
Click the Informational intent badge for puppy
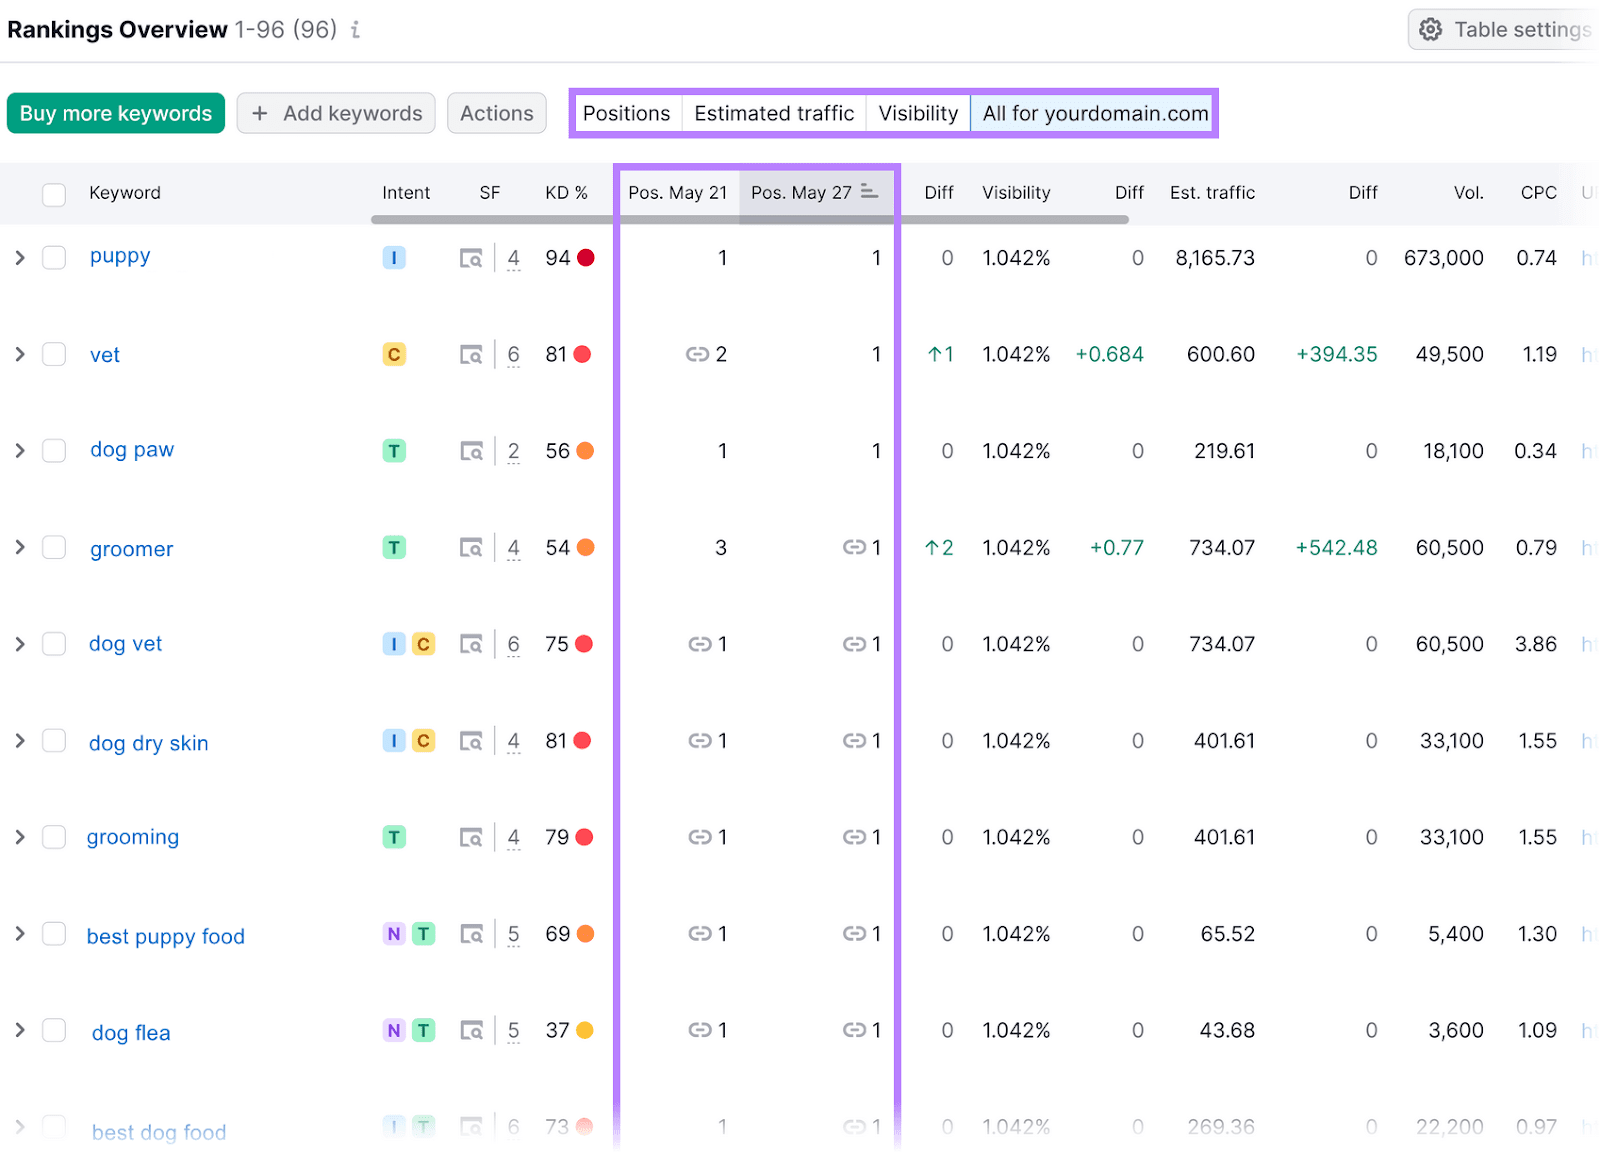pos(394,257)
